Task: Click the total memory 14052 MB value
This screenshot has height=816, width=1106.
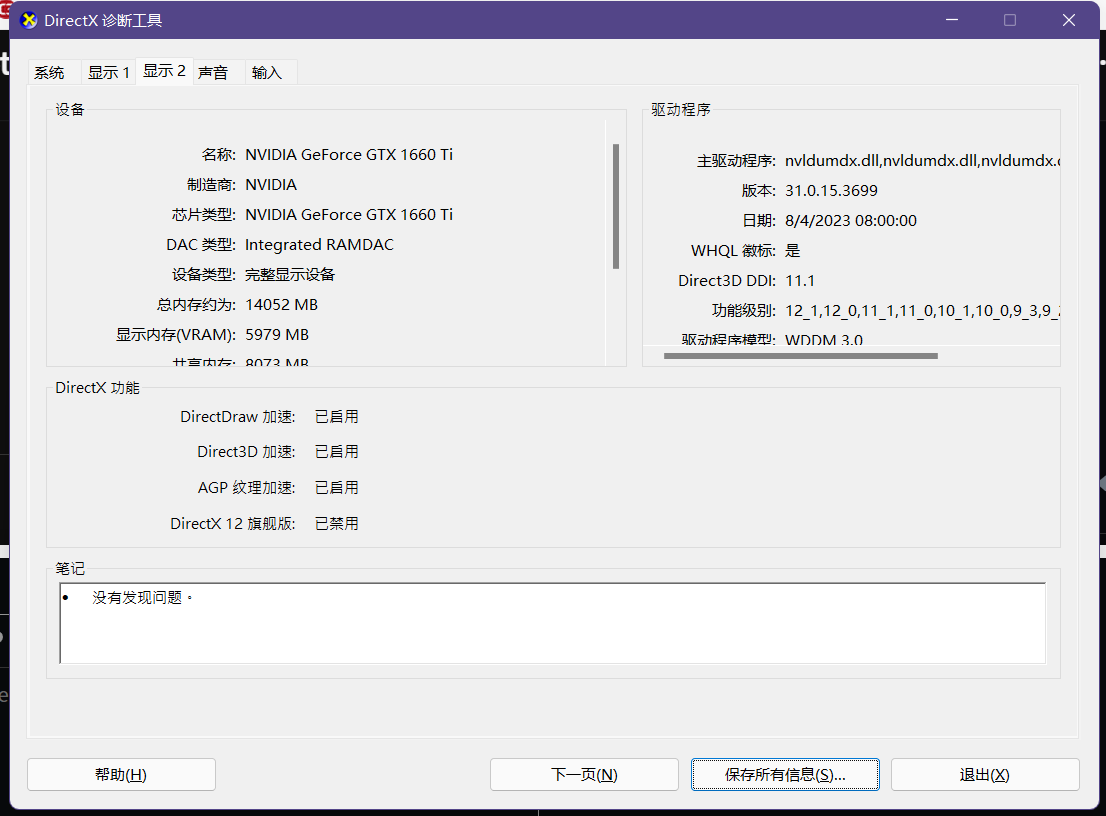Action: (281, 305)
